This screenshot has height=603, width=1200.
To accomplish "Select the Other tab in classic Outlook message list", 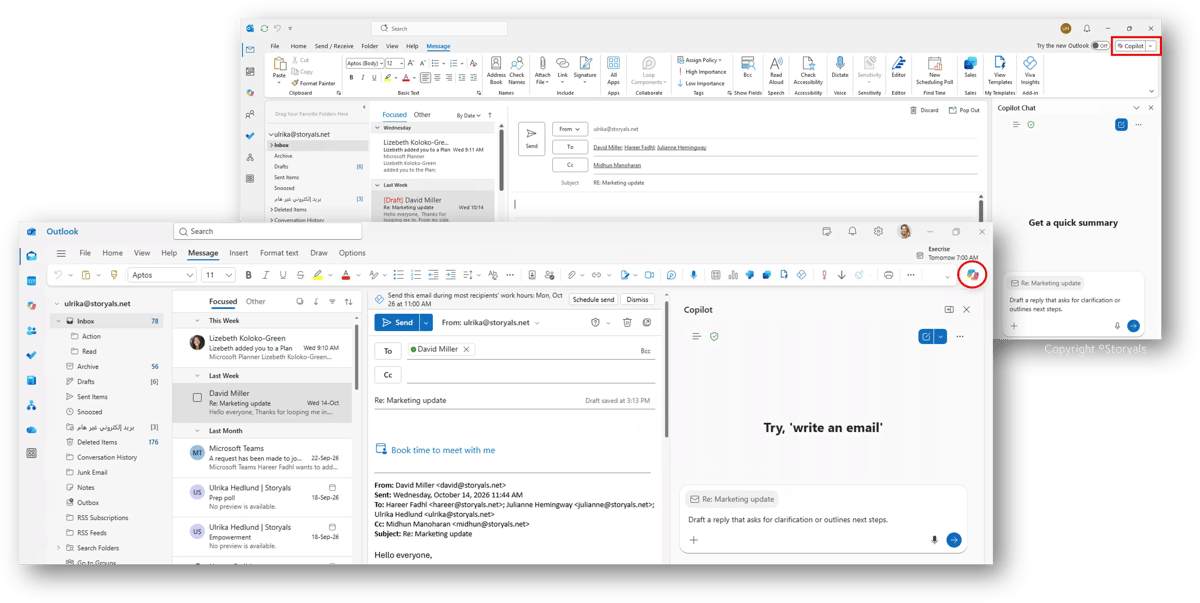I will [x=422, y=115].
